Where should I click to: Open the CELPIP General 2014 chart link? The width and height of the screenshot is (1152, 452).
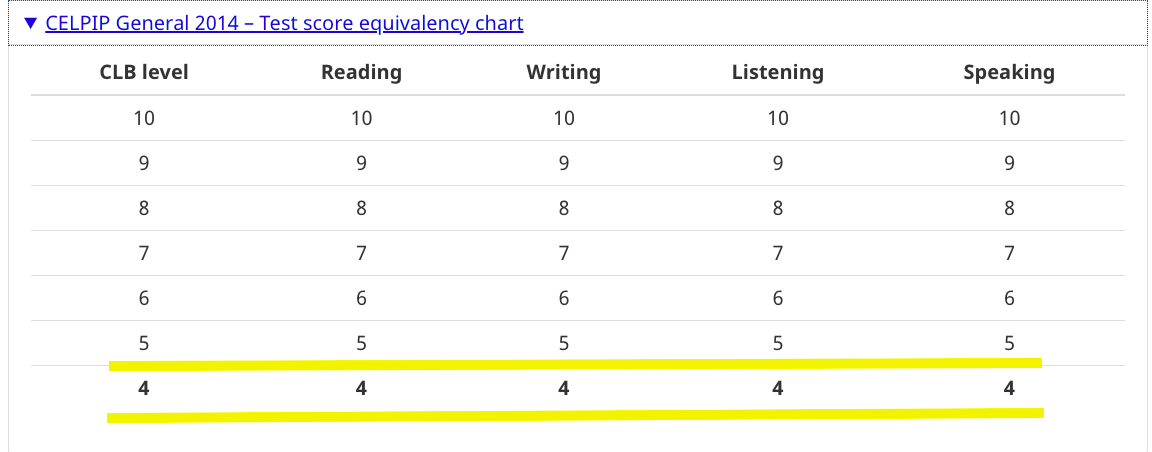(284, 24)
